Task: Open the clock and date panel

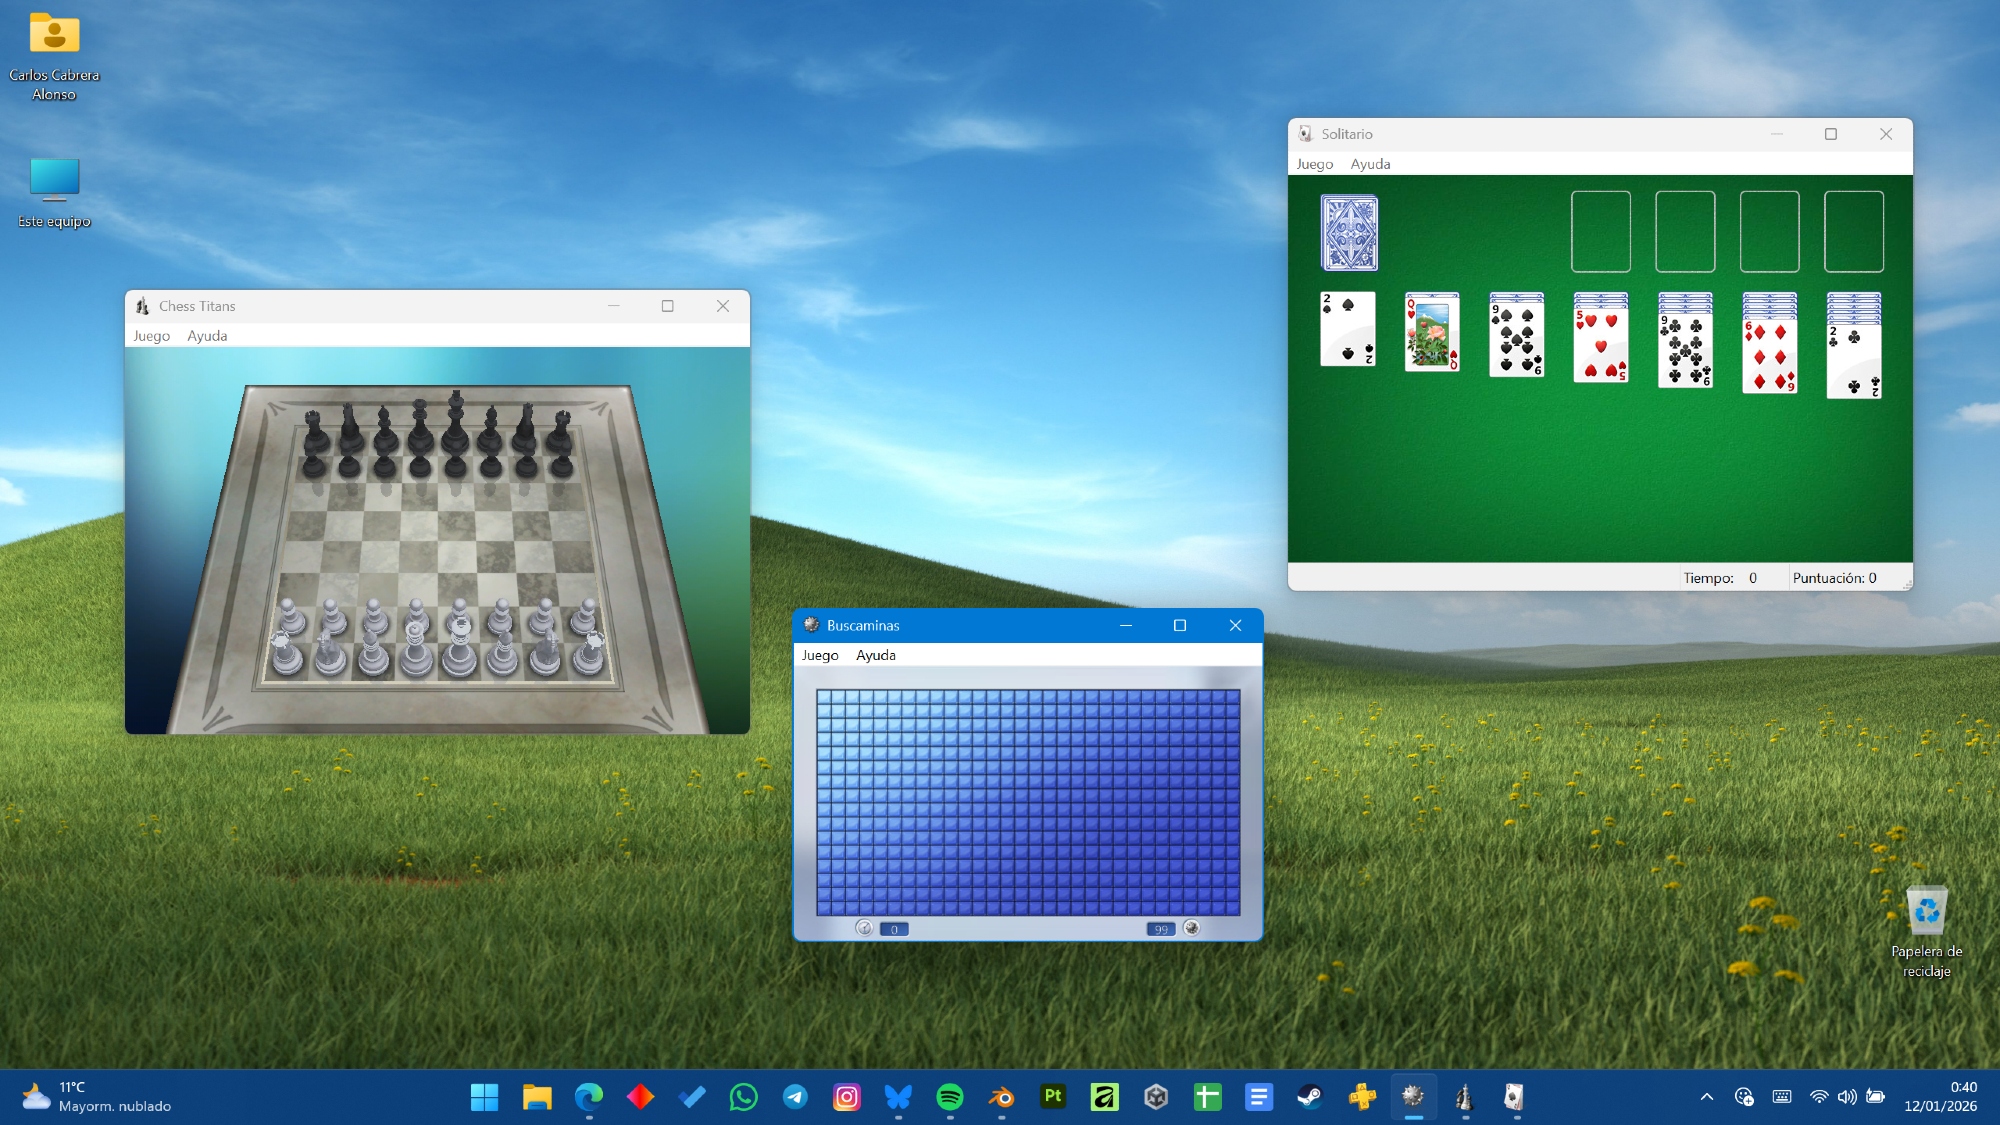Action: tap(1940, 1097)
